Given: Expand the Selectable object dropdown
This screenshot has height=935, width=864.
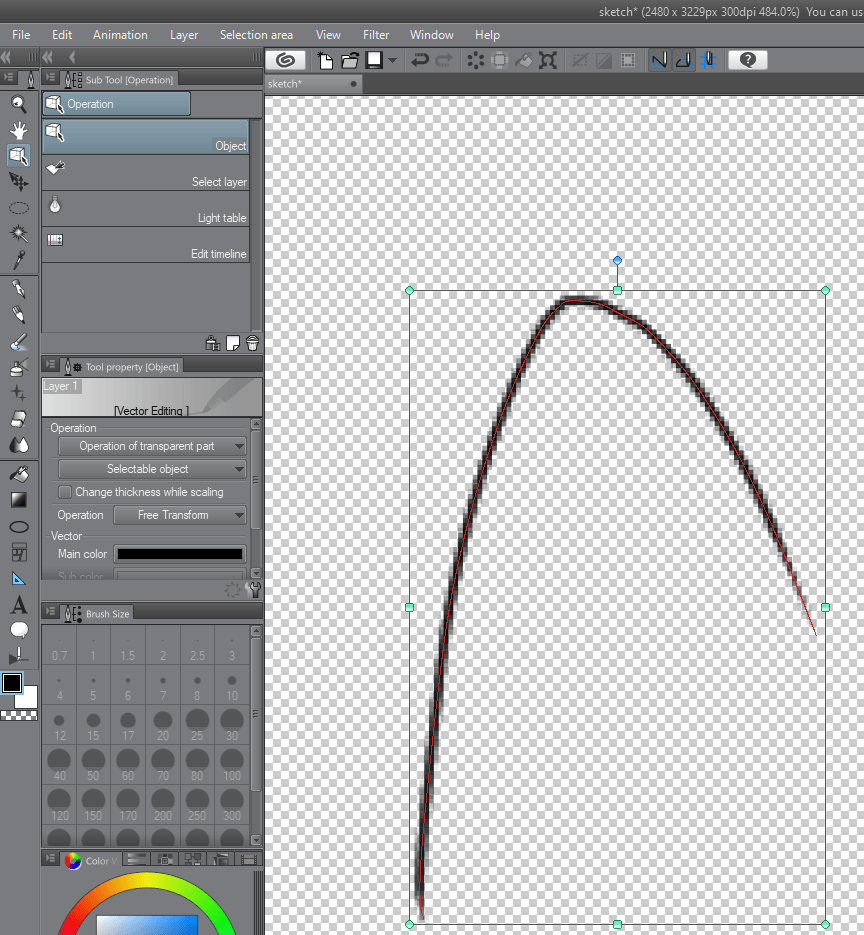Looking at the screenshot, I should 152,469.
